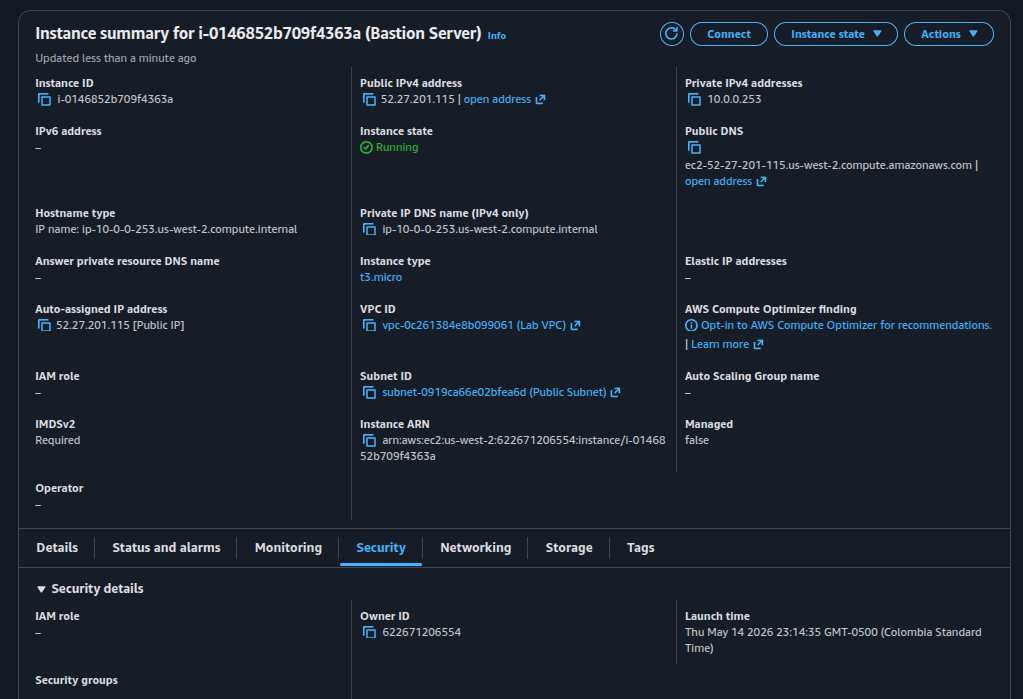Click the Running instance state text
Screen dimensions: 1023x699
pyautogui.click(x=397, y=148)
